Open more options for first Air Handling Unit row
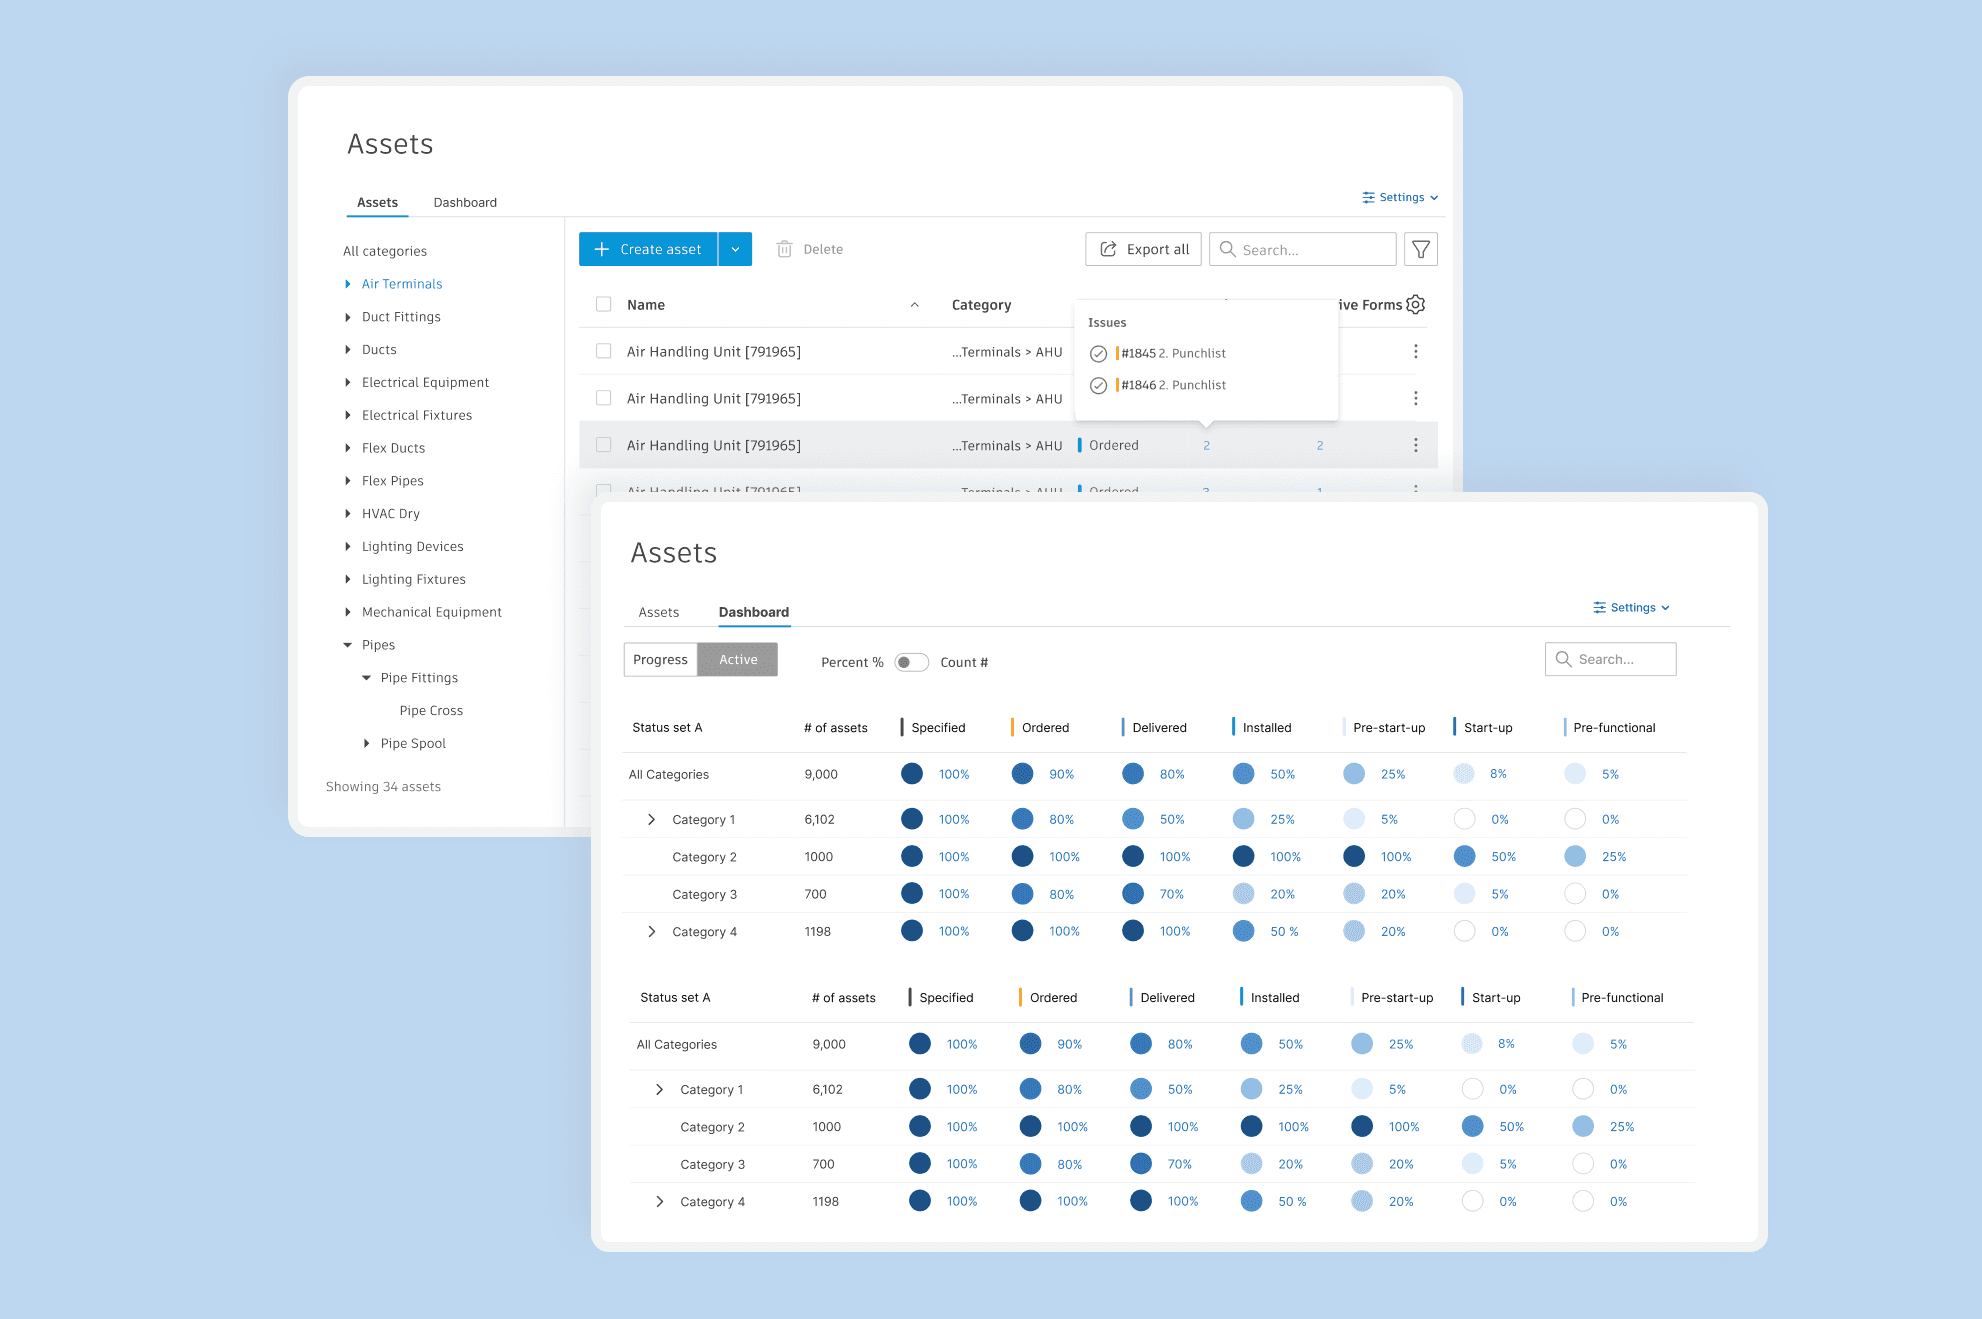This screenshot has width=1982, height=1319. 1415,351
